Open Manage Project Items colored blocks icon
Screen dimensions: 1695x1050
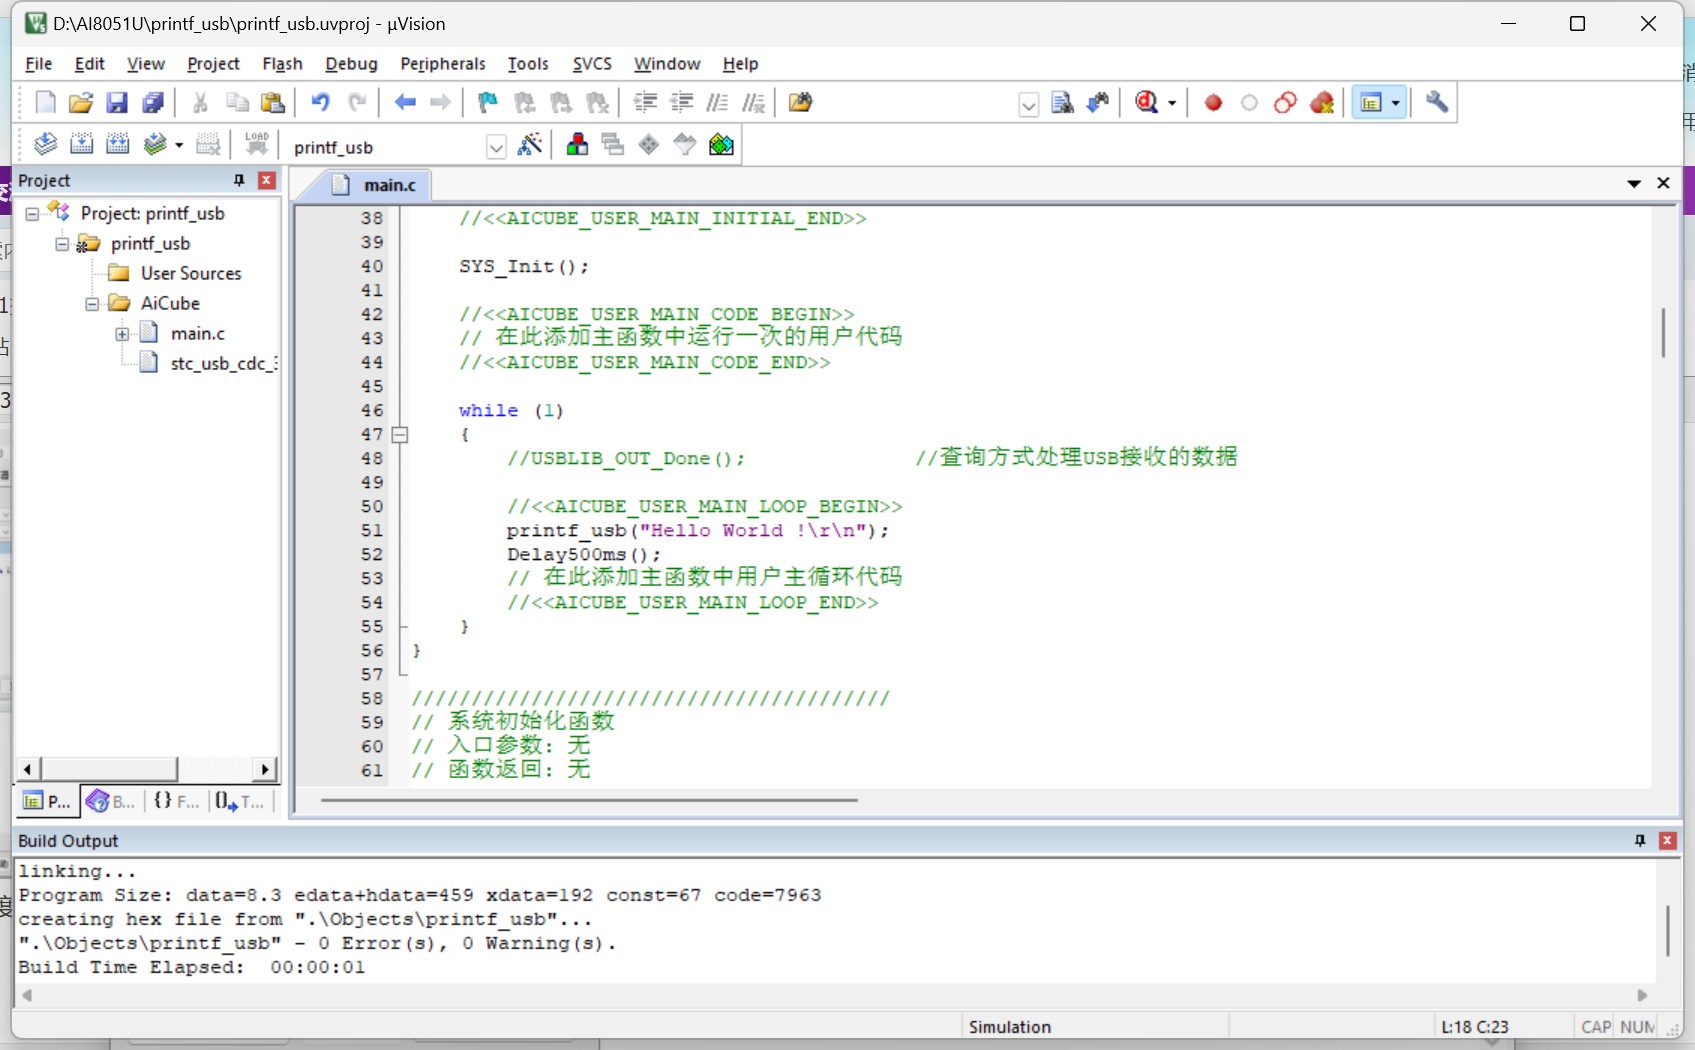tap(577, 145)
